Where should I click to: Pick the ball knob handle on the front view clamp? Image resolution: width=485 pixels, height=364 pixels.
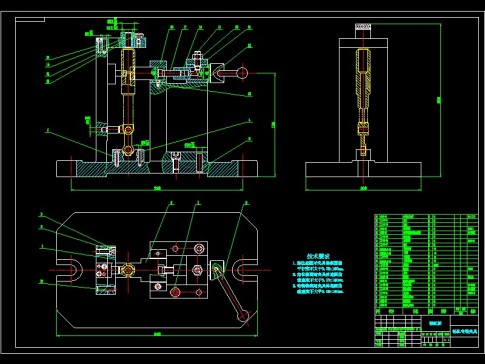242,73
